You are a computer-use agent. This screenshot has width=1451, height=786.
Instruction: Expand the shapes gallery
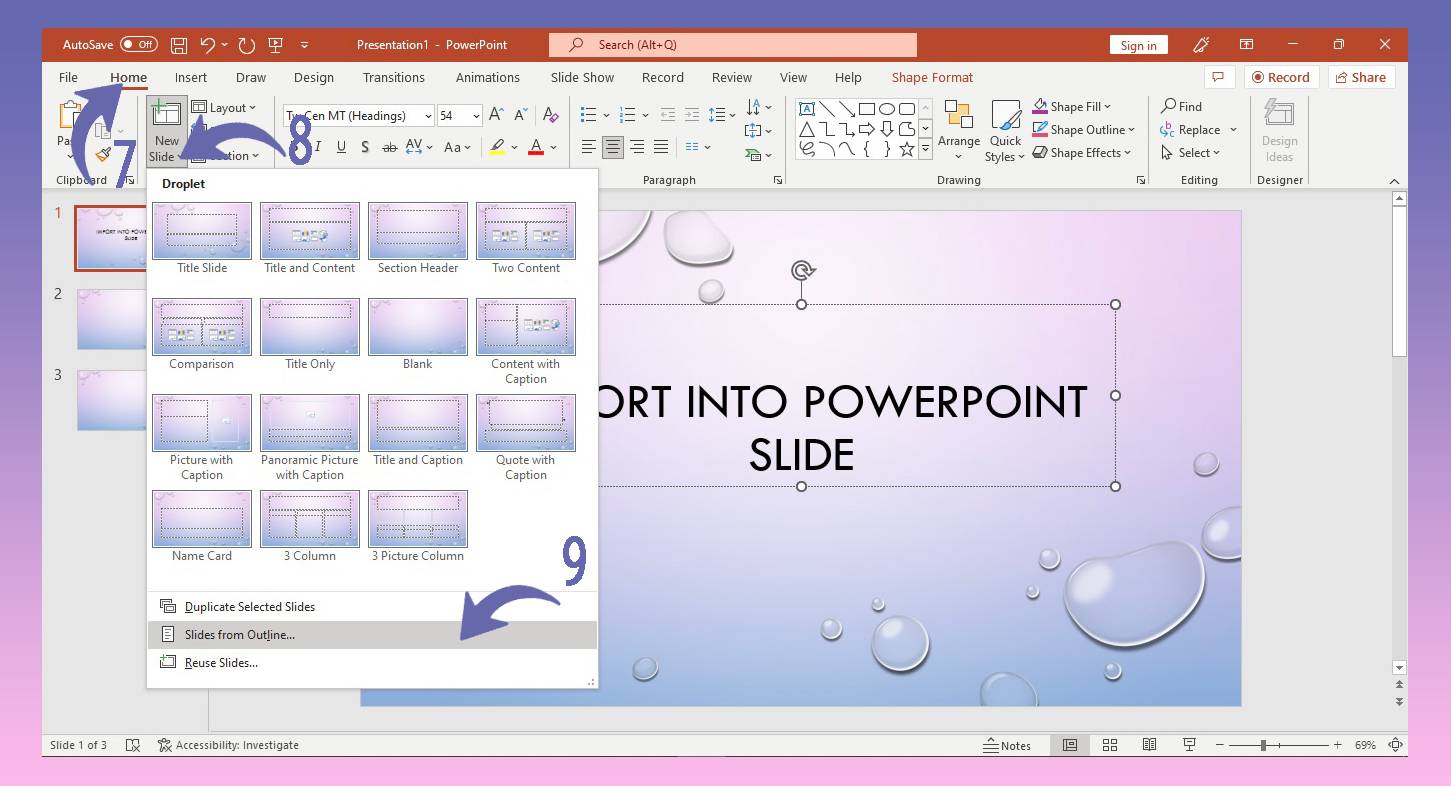(x=925, y=150)
